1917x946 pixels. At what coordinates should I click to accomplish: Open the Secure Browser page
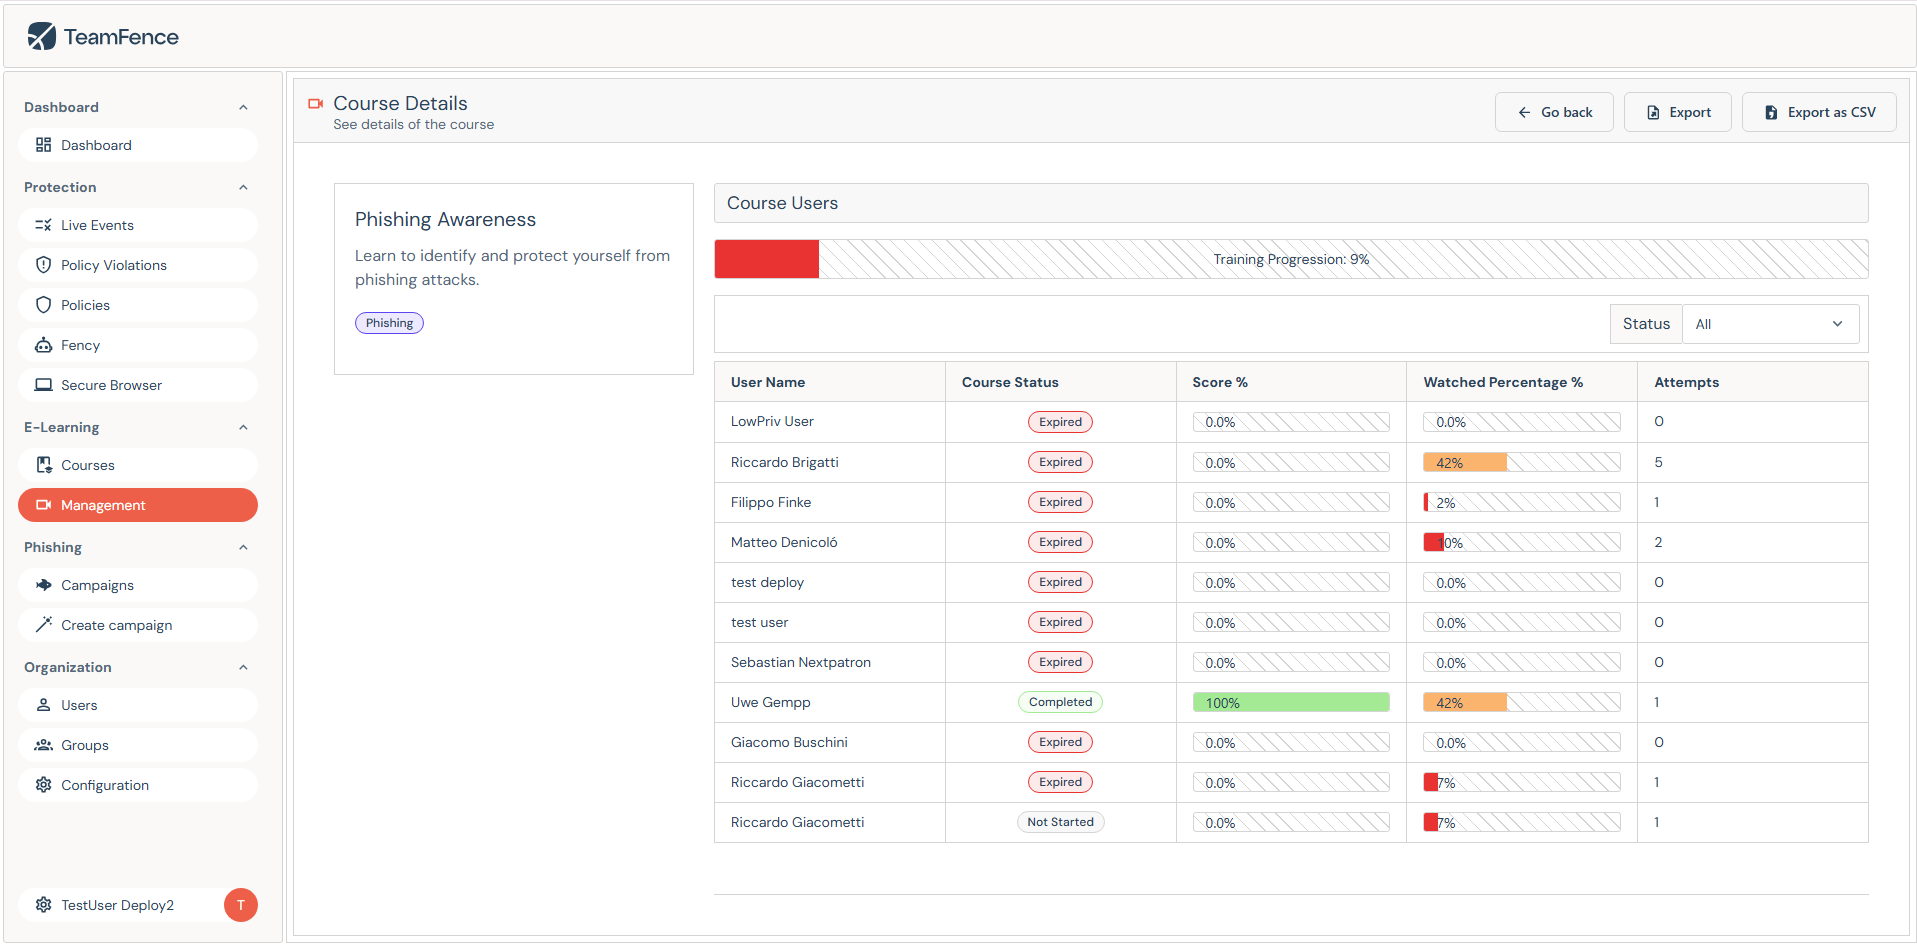click(x=138, y=385)
